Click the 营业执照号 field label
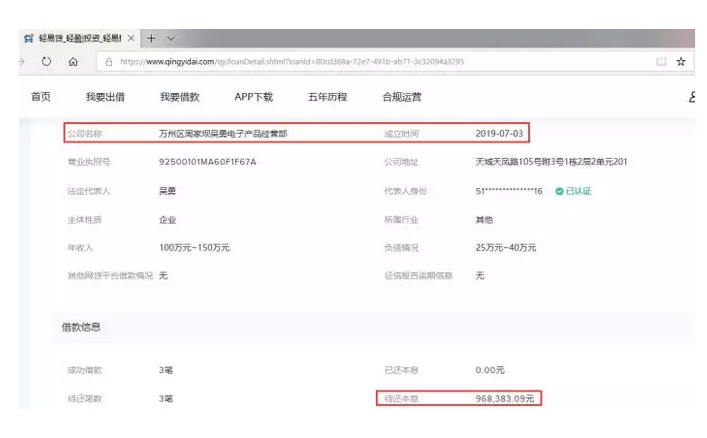The height and width of the screenshot is (438, 707). click(x=89, y=162)
